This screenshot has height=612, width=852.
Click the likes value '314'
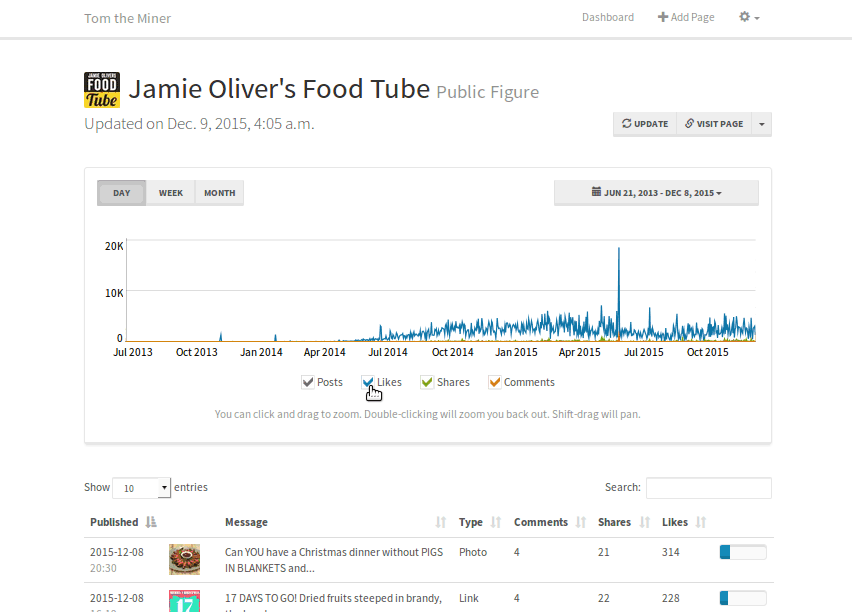pyautogui.click(x=671, y=552)
